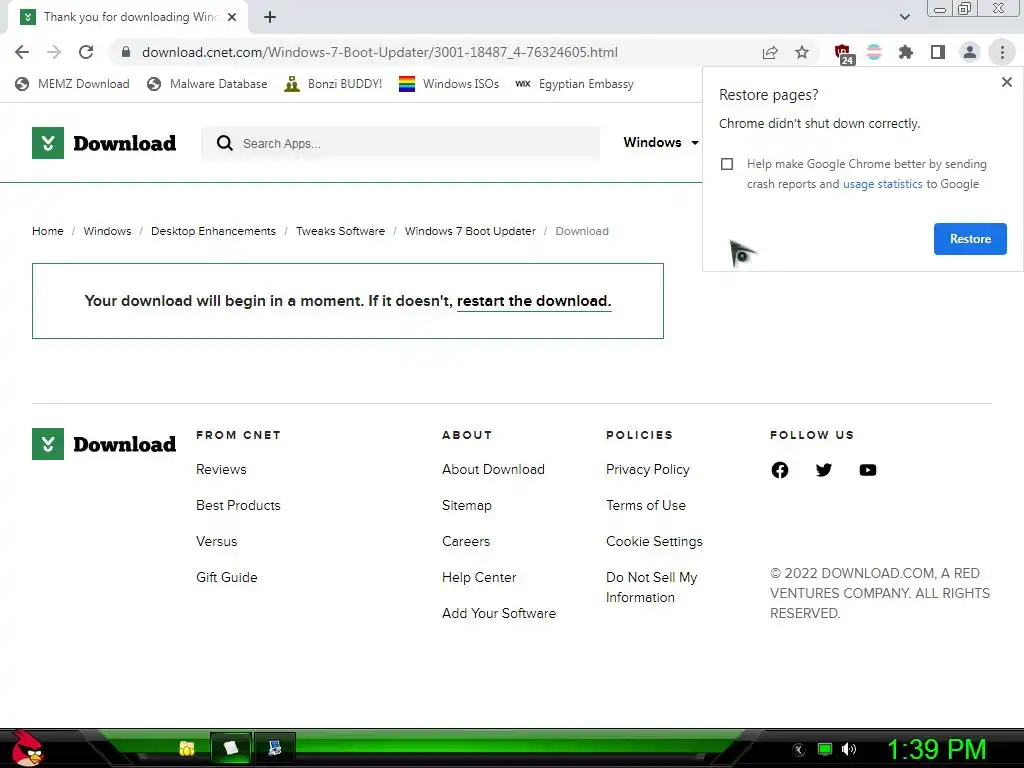Open Cookie Settings link
Screen dimensions: 1024x768
point(654,541)
